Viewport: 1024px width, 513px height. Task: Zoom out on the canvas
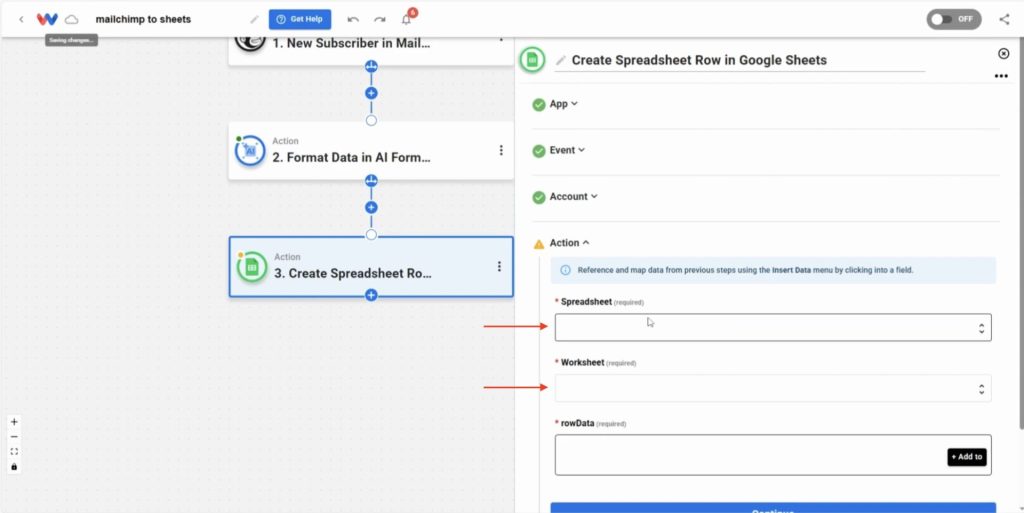click(x=14, y=437)
